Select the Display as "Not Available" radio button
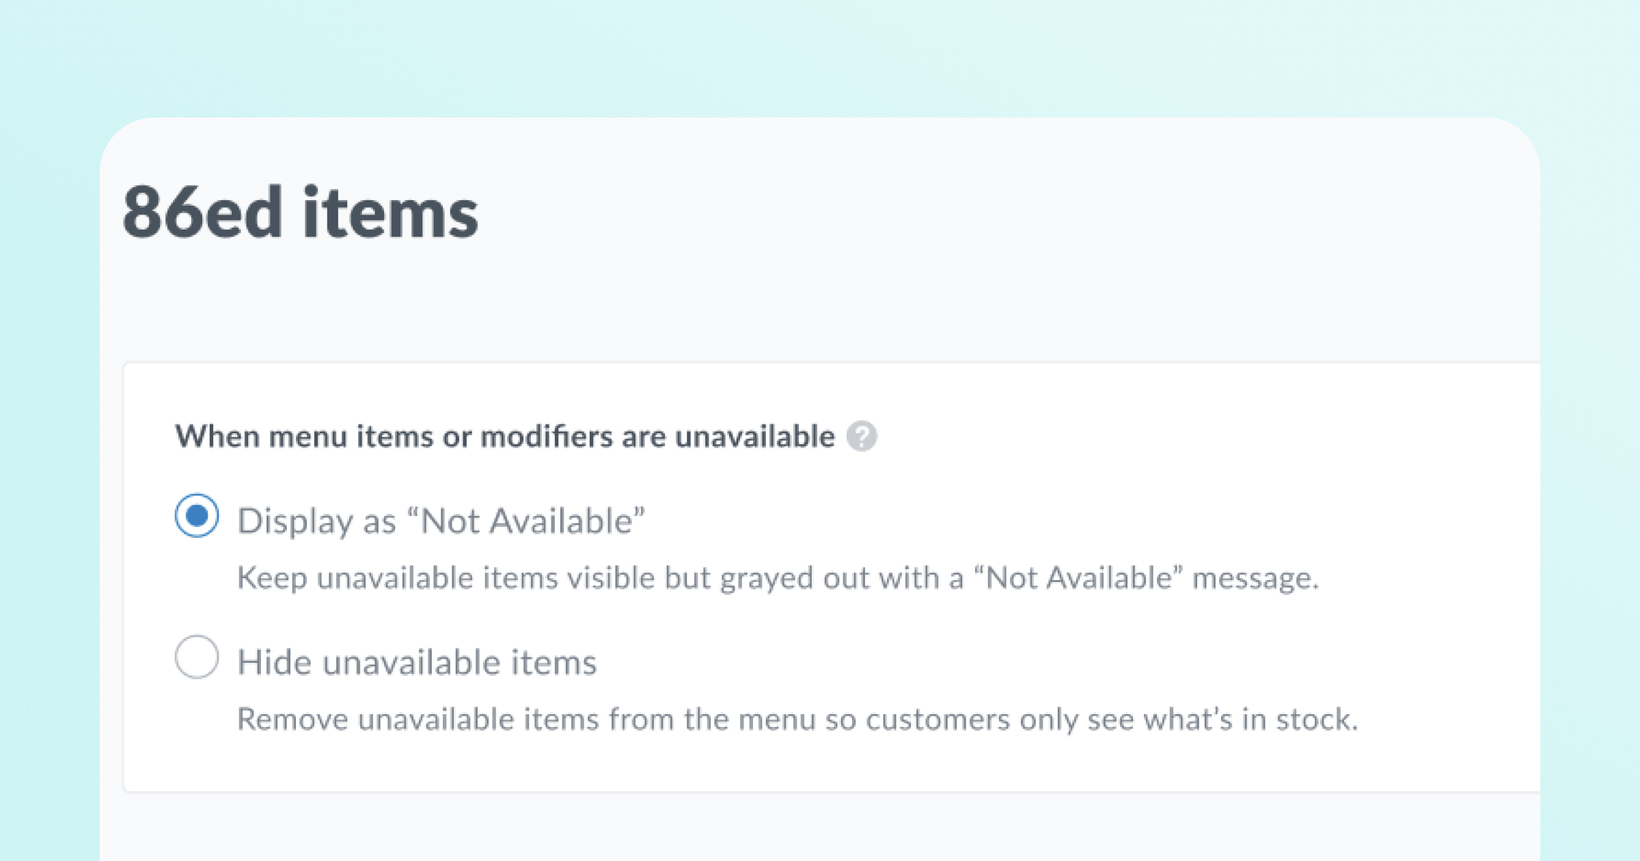 pos(197,516)
